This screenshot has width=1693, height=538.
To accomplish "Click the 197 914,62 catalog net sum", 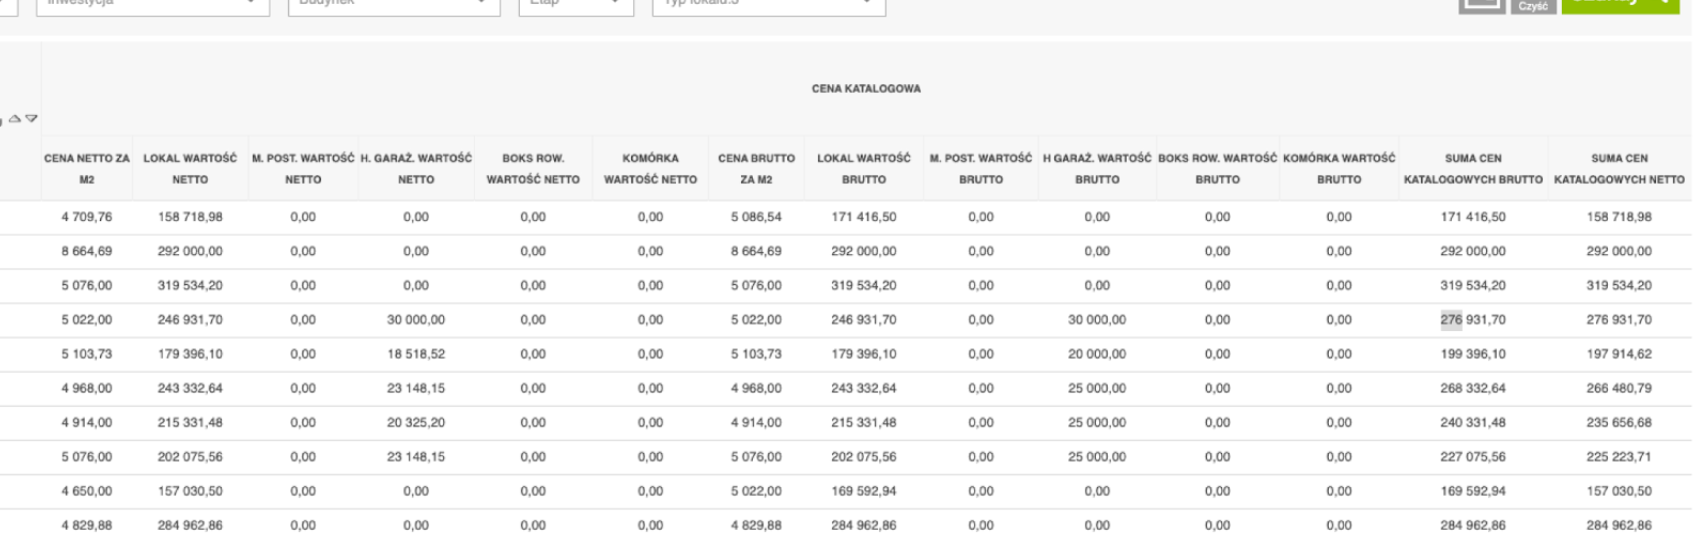I will tap(1619, 354).
